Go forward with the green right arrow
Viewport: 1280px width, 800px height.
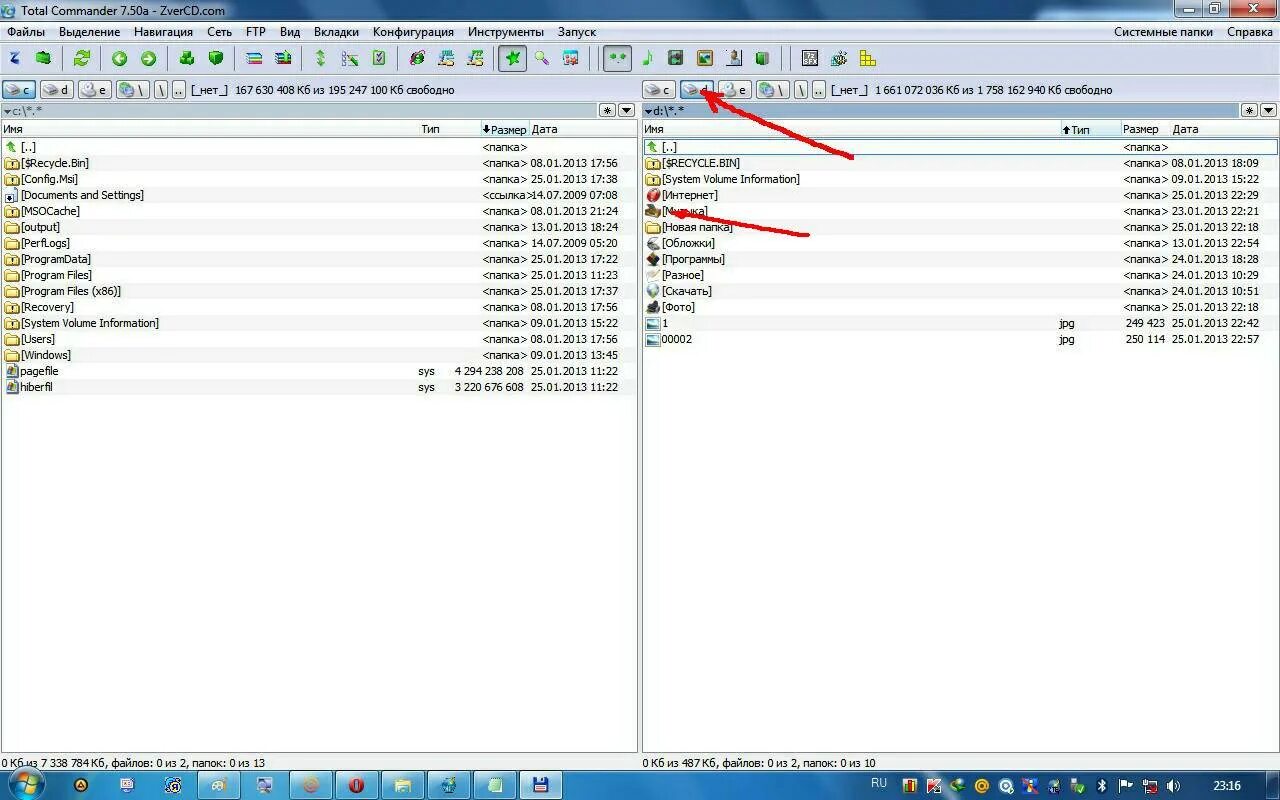pyautogui.click(x=148, y=58)
